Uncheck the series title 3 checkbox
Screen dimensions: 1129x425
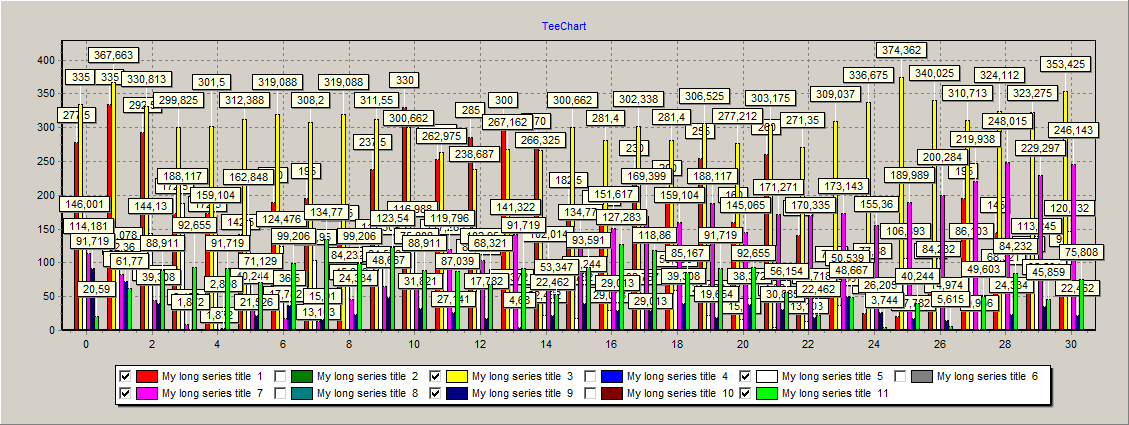pyautogui.click(x=435, y=376)
